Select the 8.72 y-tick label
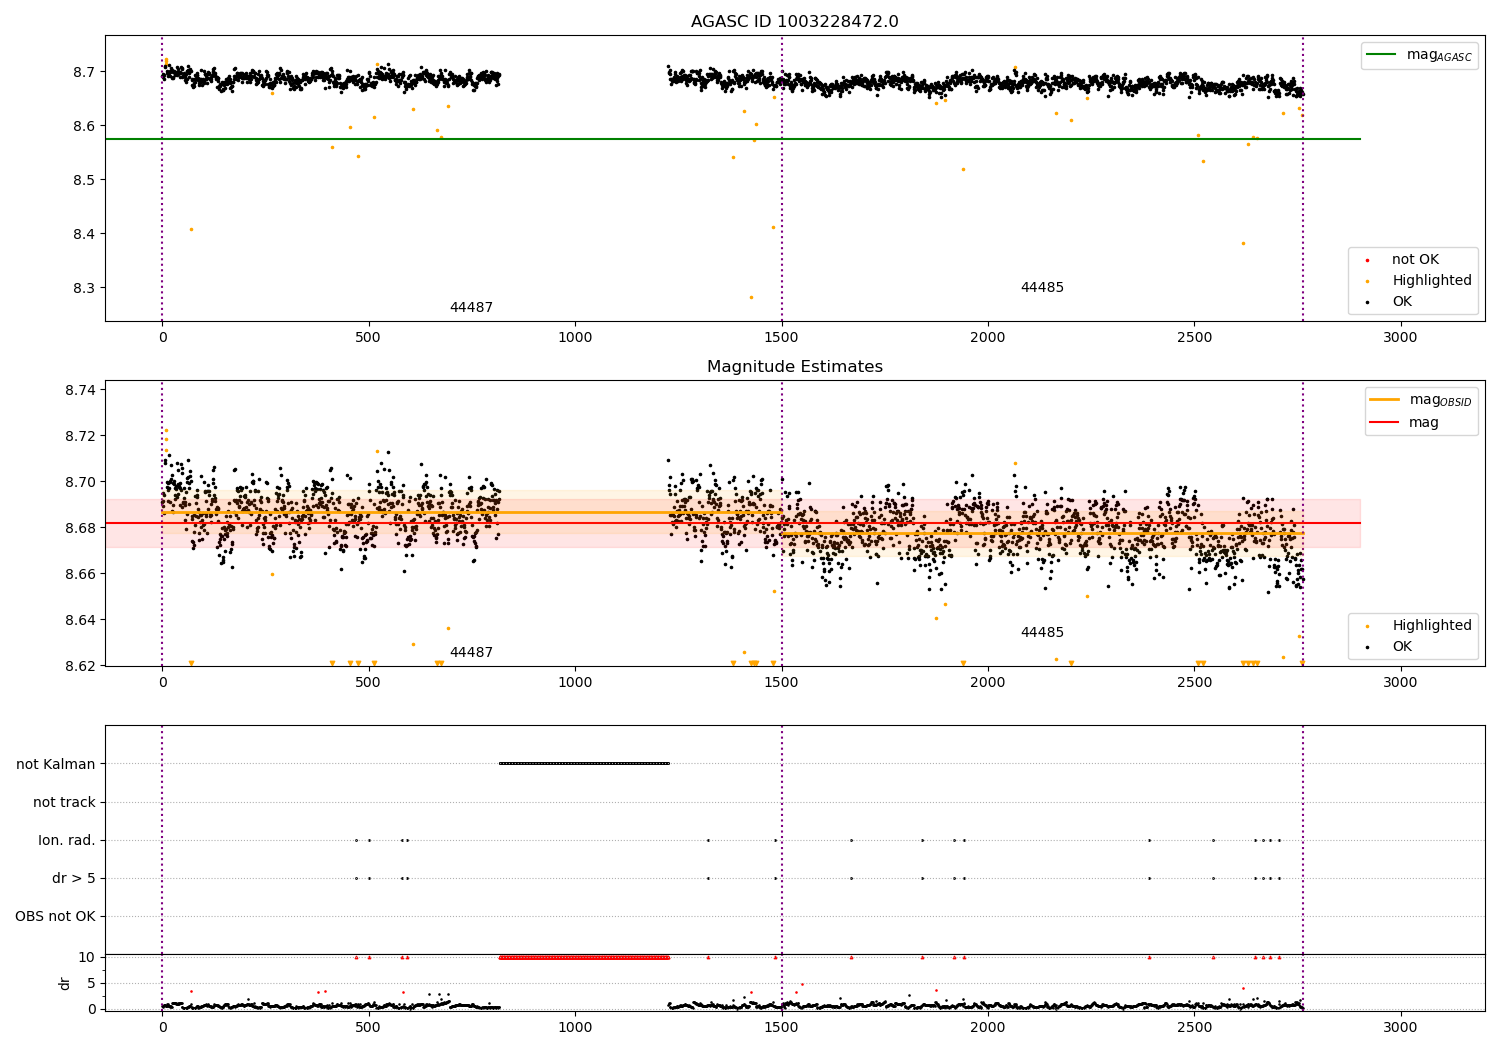The height and width of the screenshot is (1050, 1500). click(x=80, y=436)
